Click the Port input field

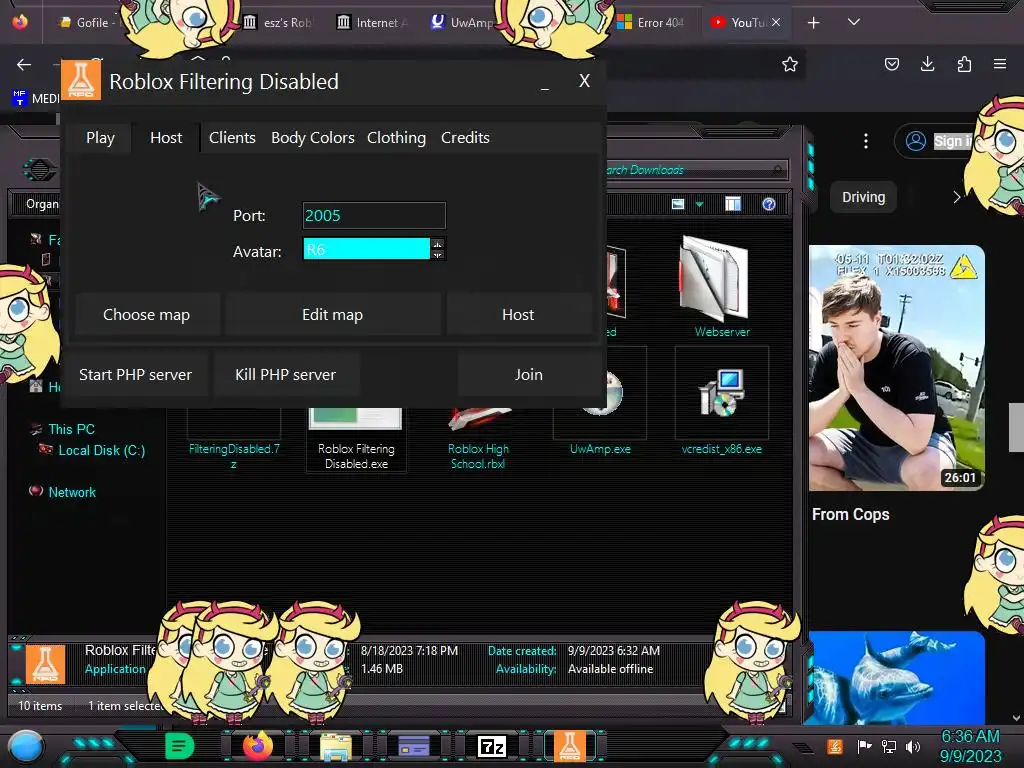(374, 216)
